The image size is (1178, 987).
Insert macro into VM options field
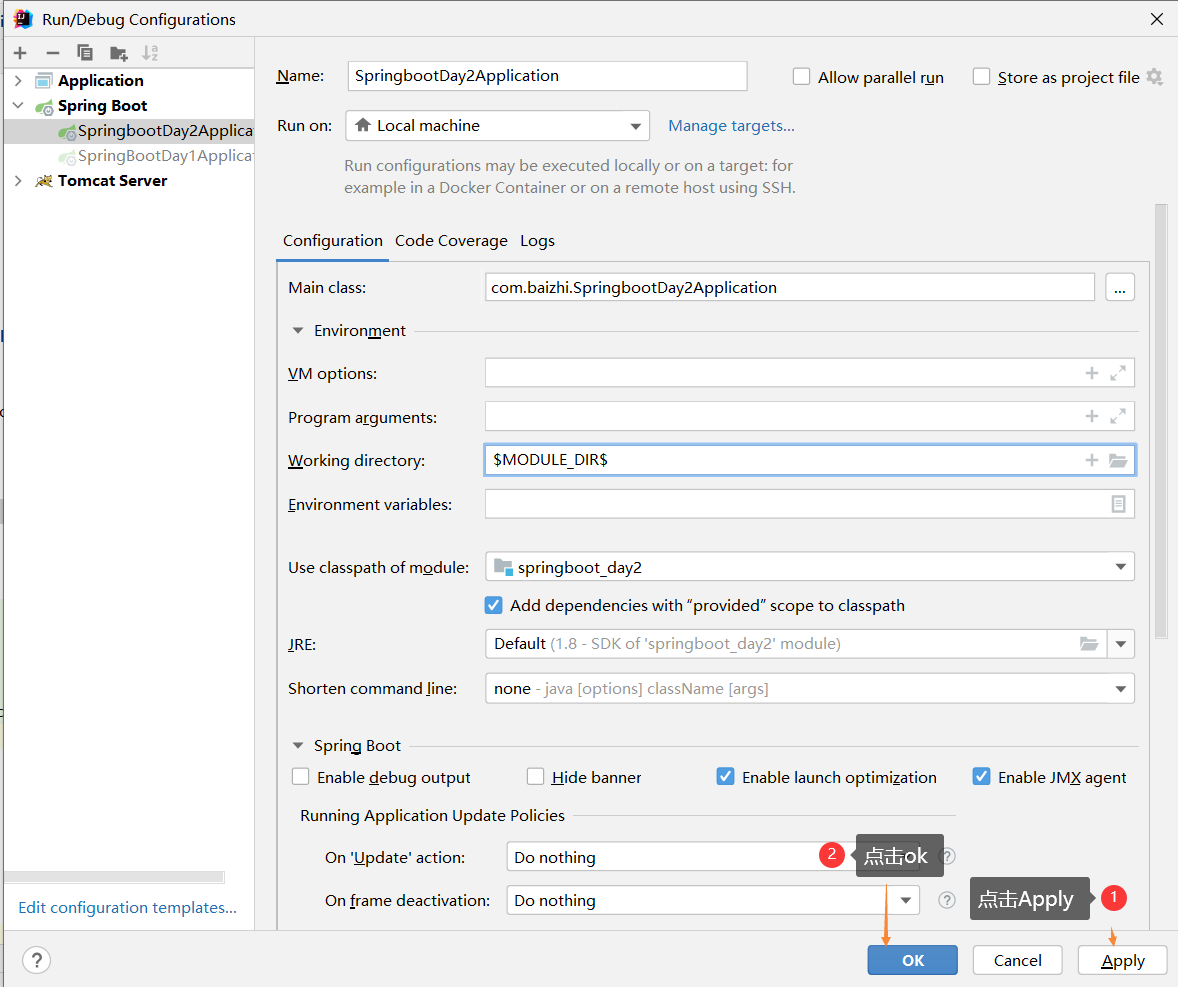tap(1092, 373)
